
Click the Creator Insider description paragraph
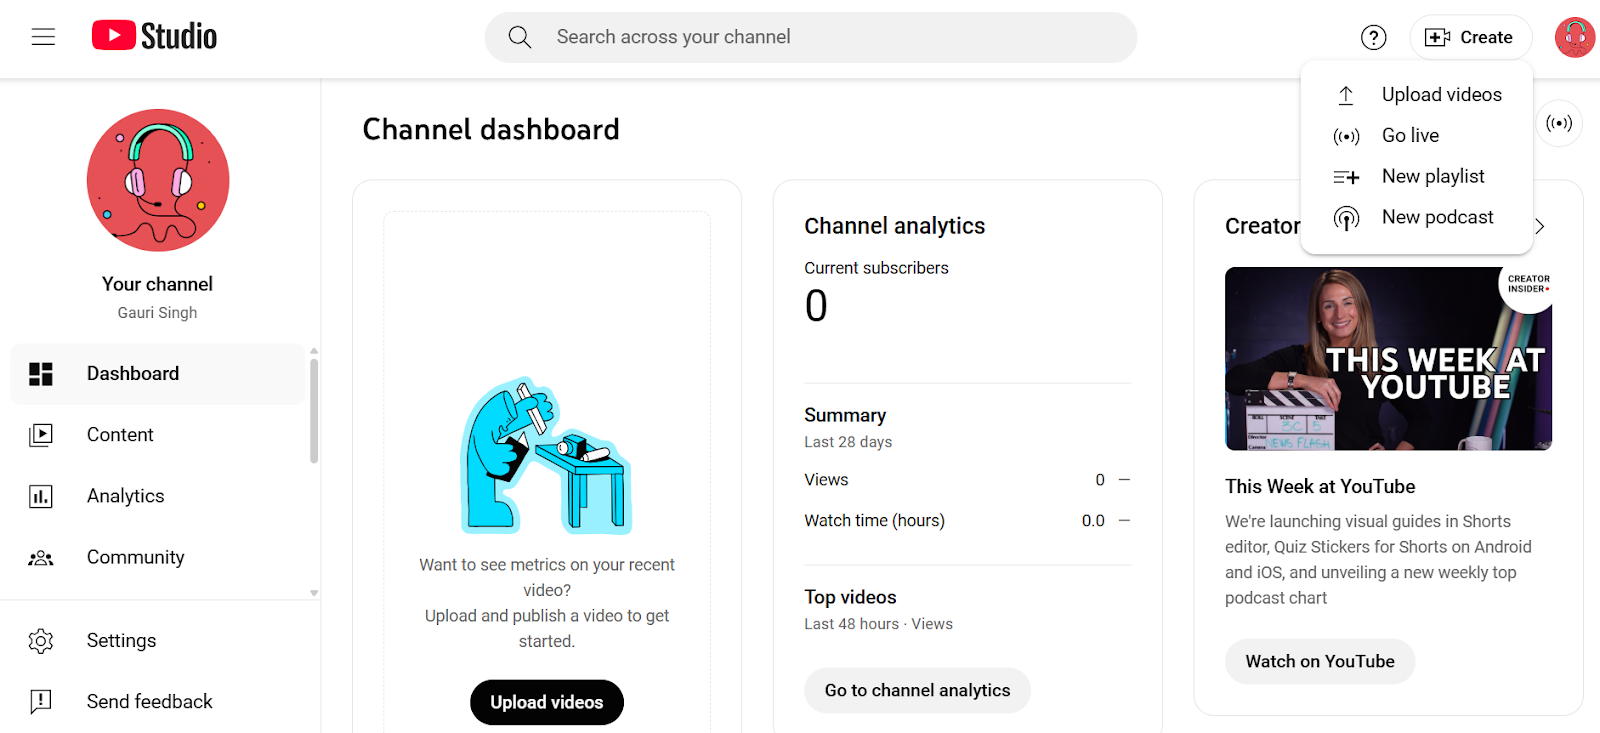pyautogui.click(x=1378, y=560)
